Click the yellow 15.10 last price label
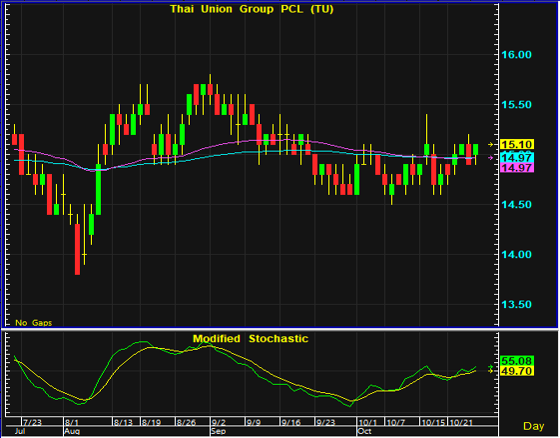The width and height of the screenshot is (560, 438). coord(517,144)
